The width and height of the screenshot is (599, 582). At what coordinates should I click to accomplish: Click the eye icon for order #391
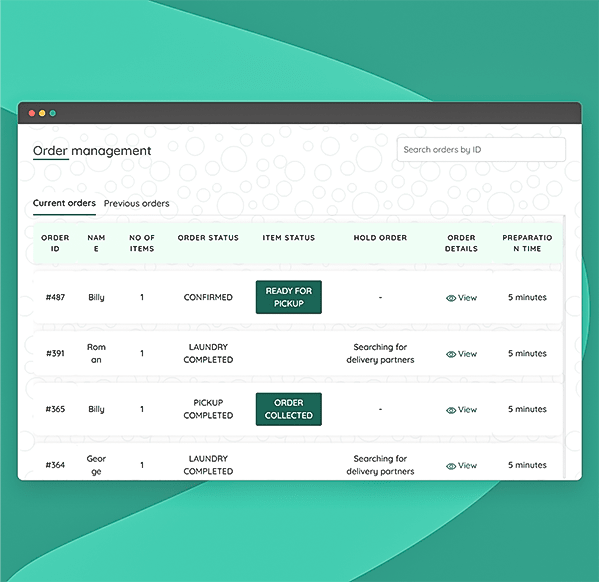[451, 354]
